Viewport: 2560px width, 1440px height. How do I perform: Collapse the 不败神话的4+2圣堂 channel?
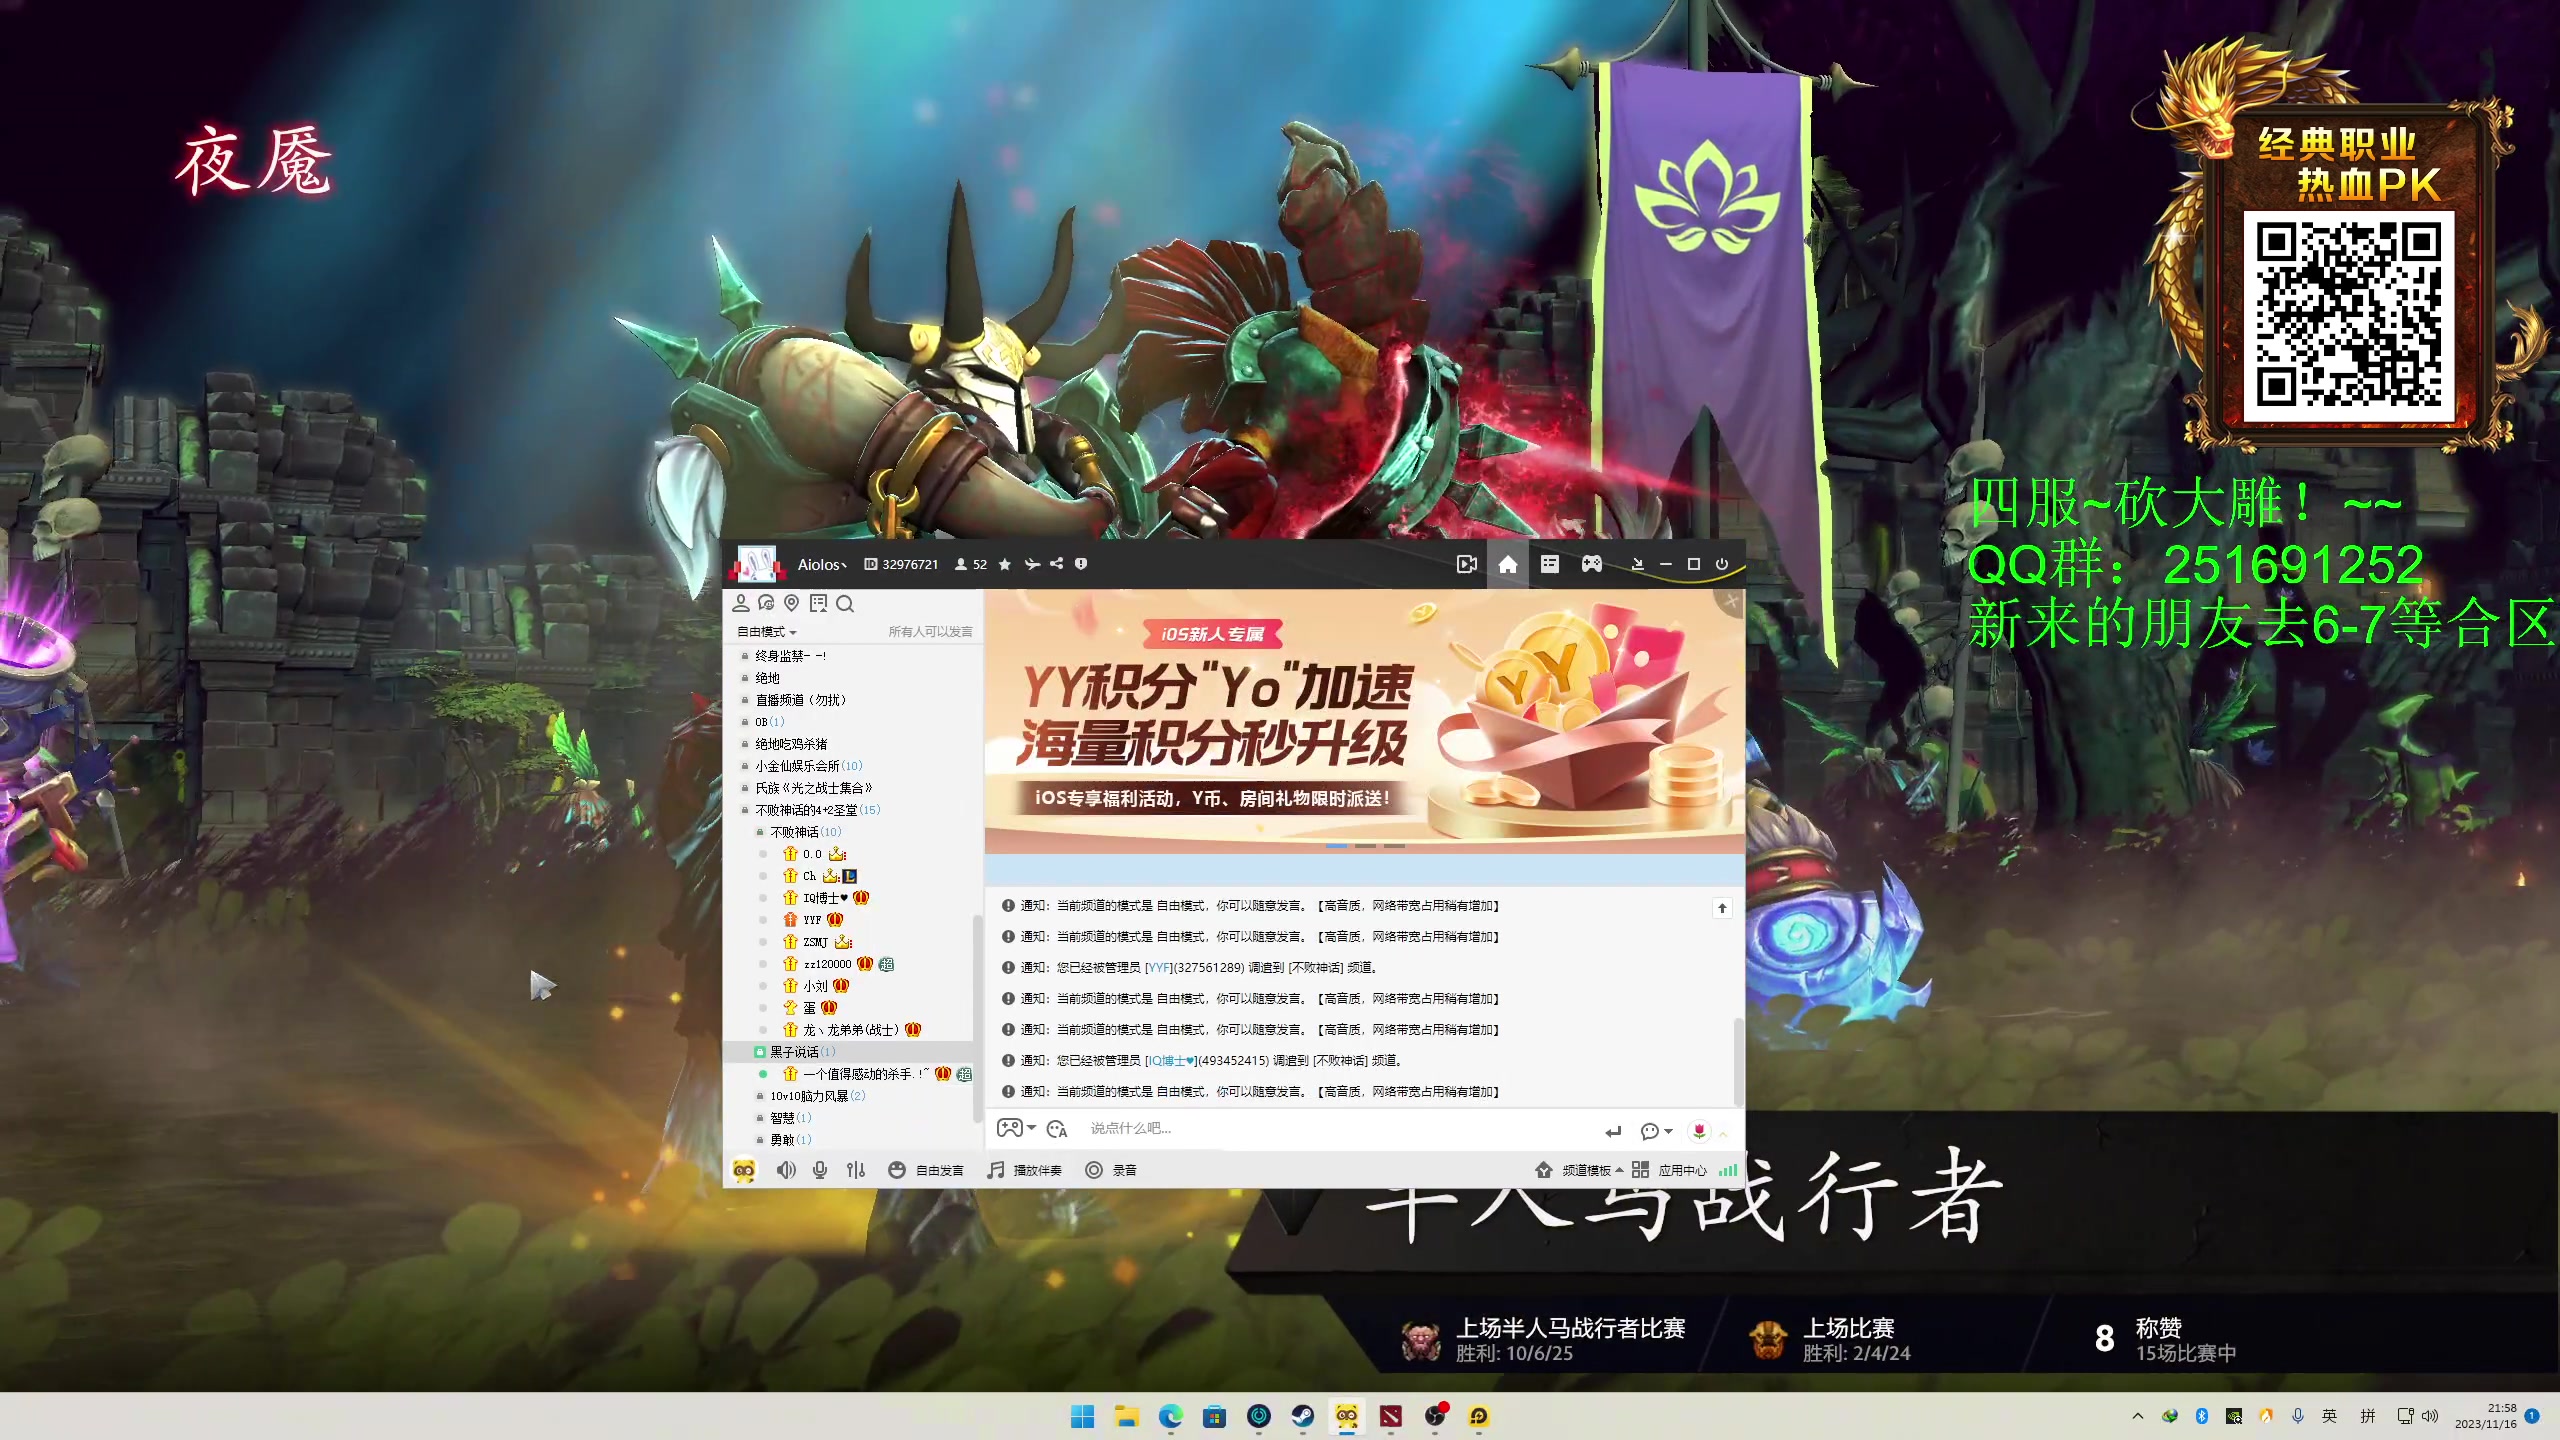817,810
